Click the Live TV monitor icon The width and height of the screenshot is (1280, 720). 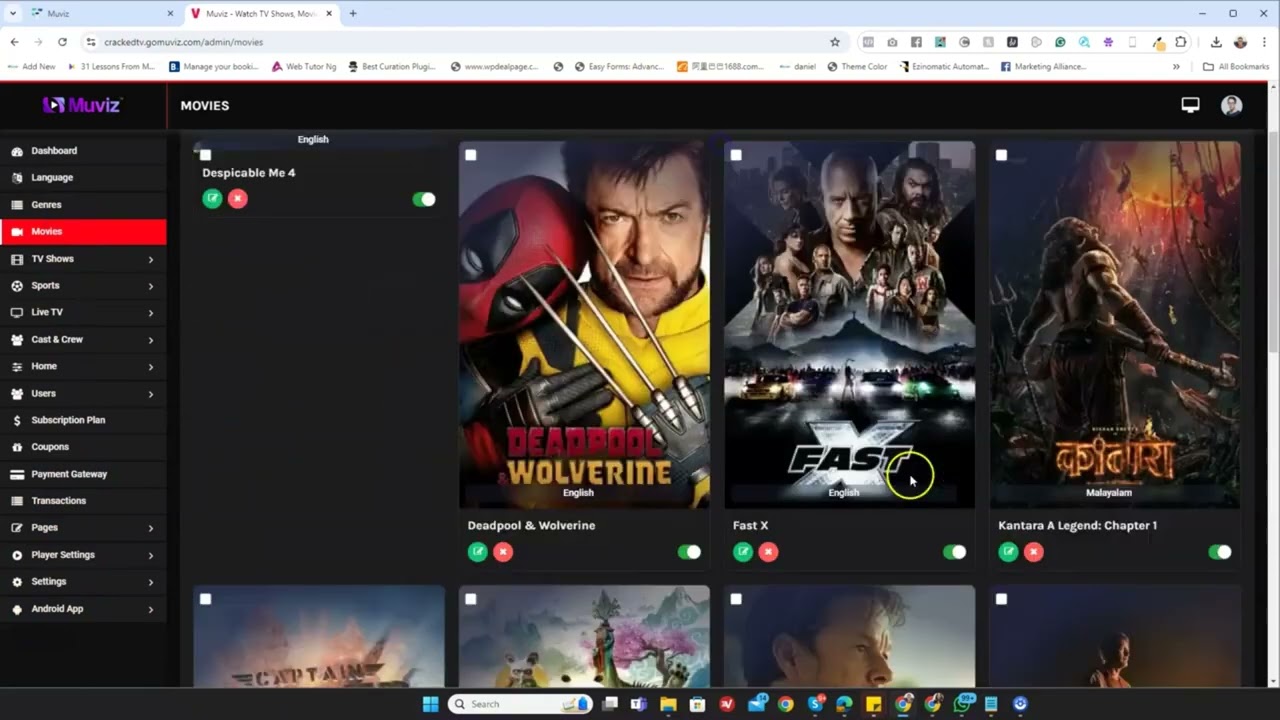point(17,313)
